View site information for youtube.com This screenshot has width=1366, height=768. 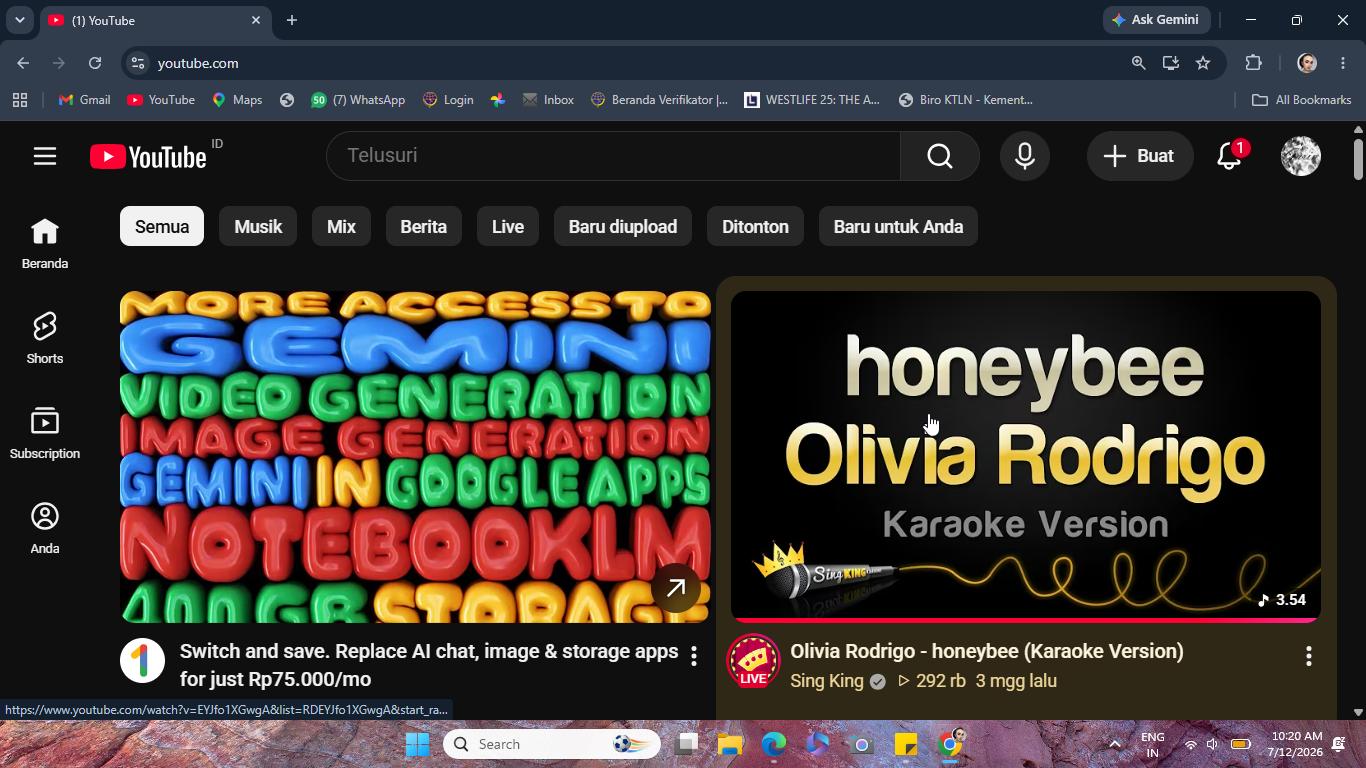(x=138, y=63)
